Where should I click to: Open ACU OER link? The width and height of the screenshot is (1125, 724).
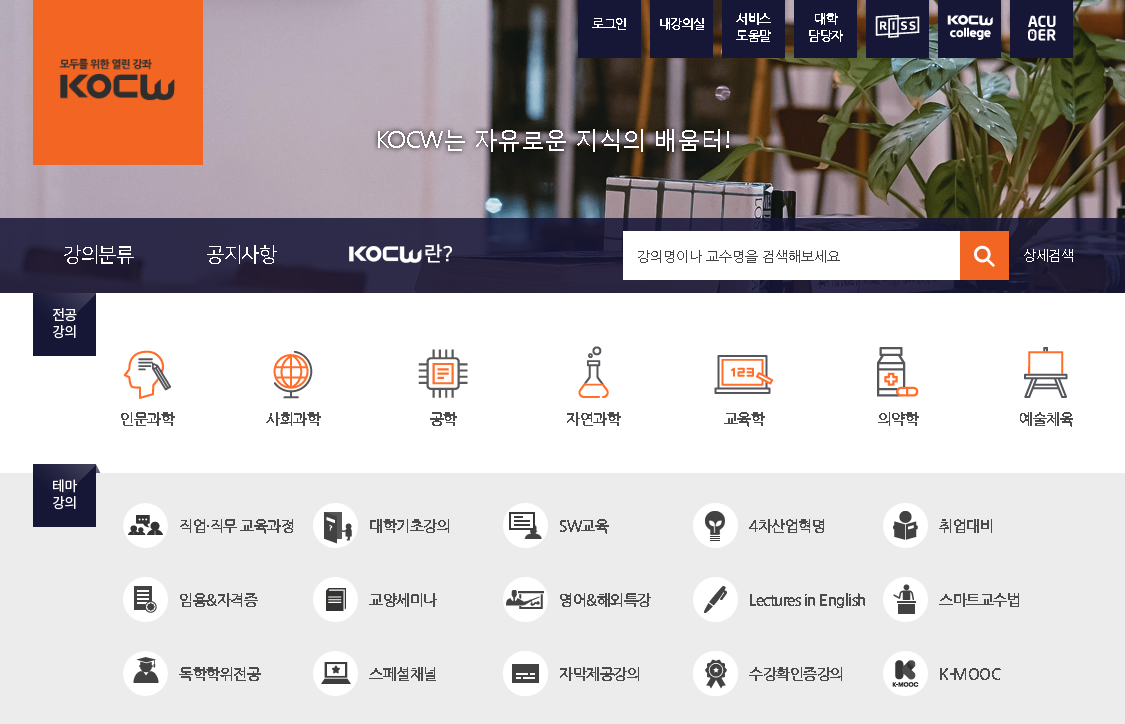tap(1041, 28)
